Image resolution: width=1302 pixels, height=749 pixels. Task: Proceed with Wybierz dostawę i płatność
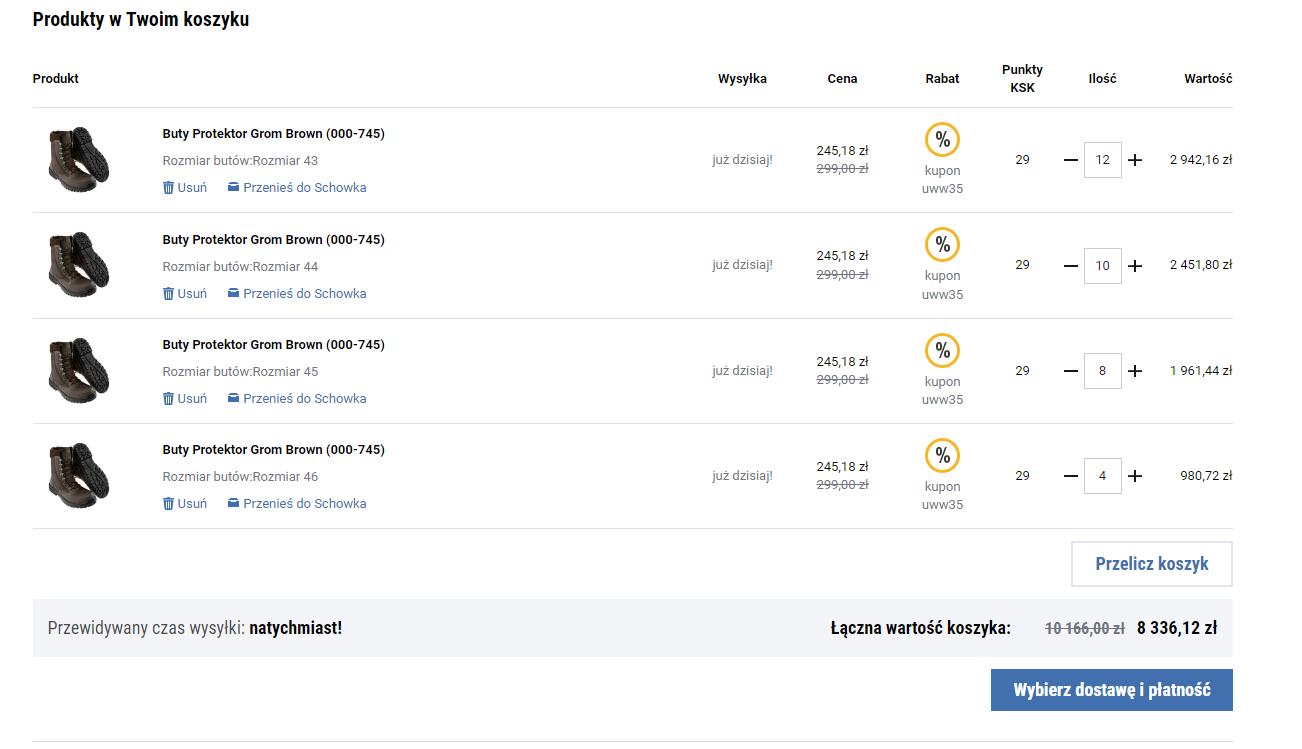click(x=1111, y=690)
